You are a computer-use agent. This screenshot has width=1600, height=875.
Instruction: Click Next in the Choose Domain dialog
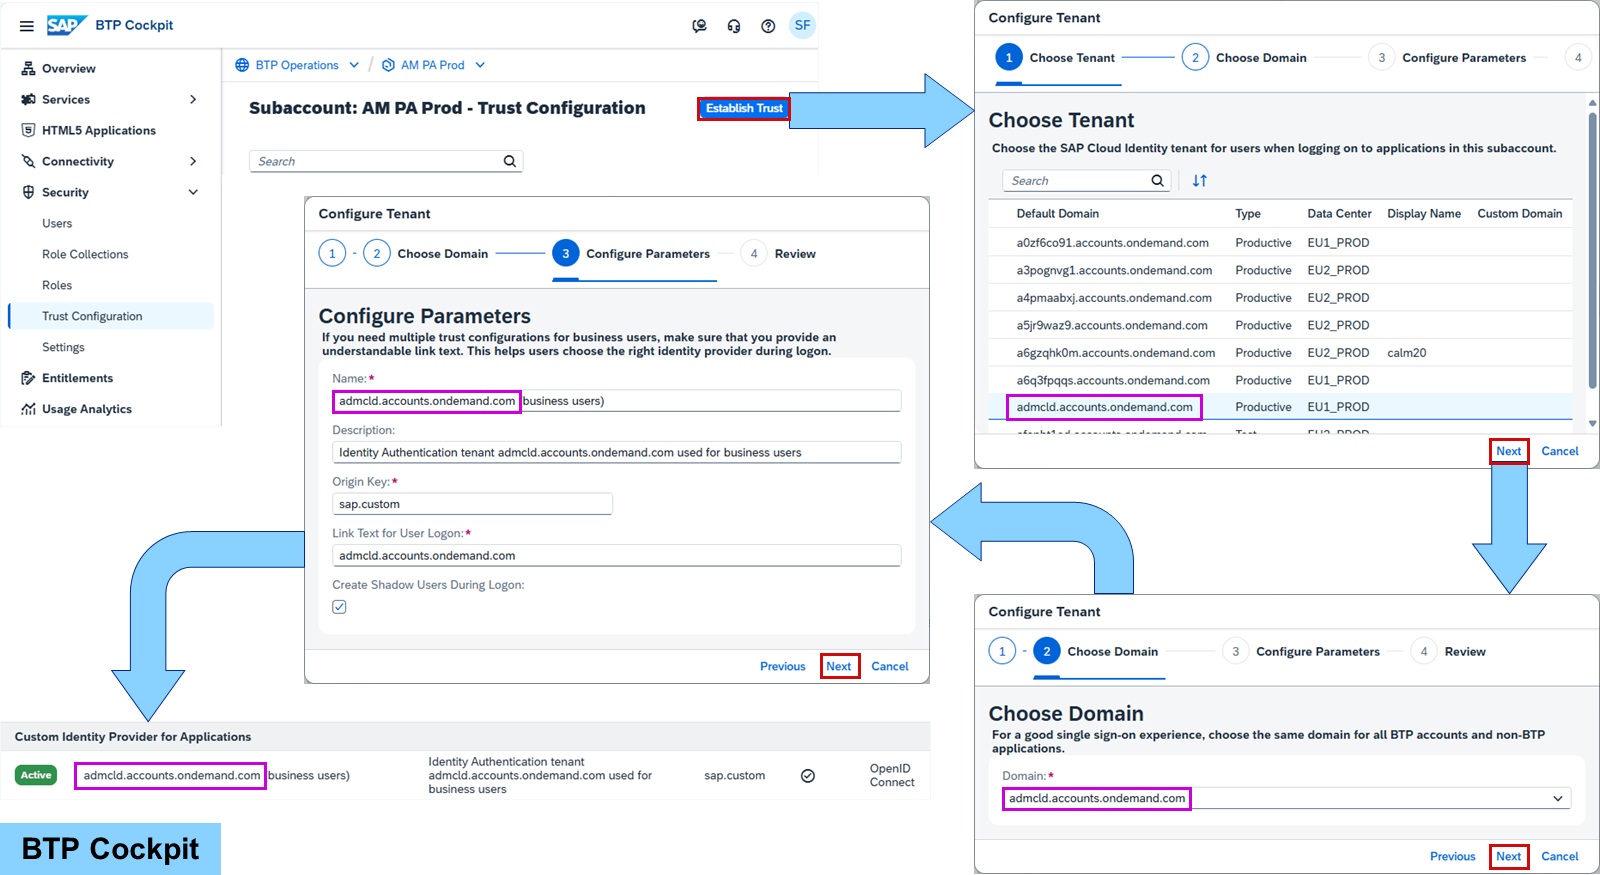(1508, 856)
